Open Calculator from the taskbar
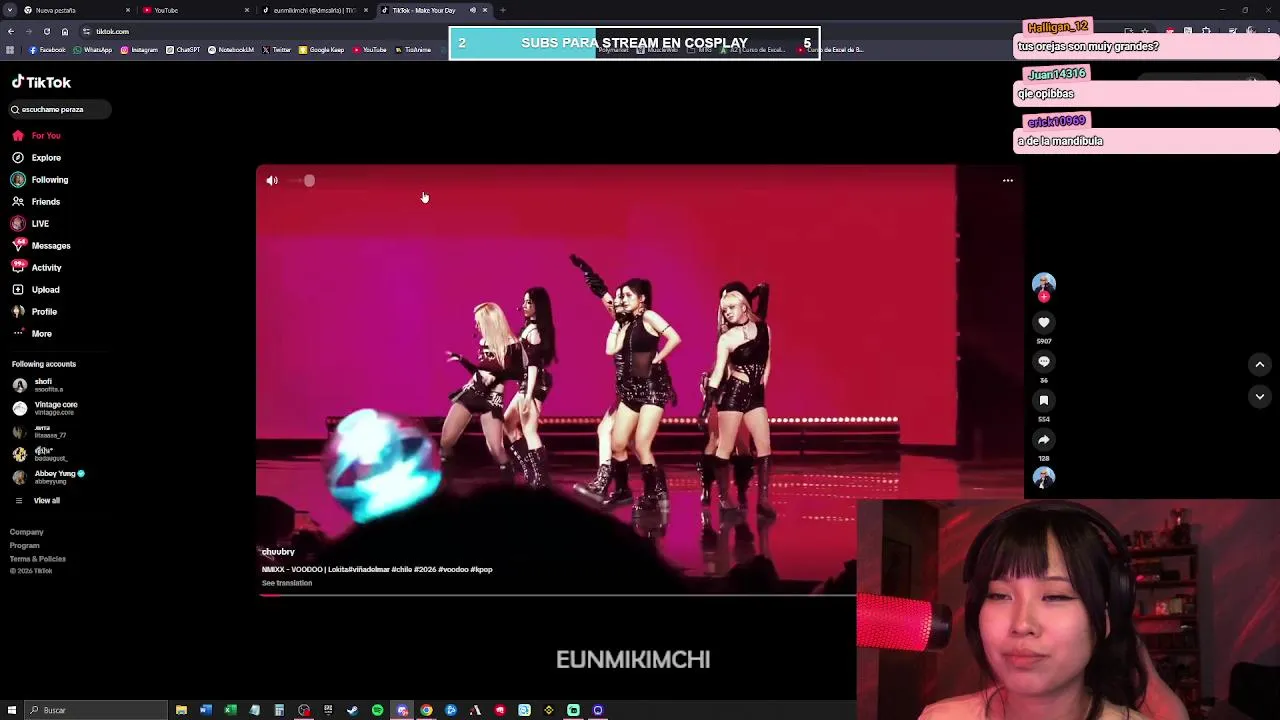This screenshot has height=720, width=1280. point(279,710)
